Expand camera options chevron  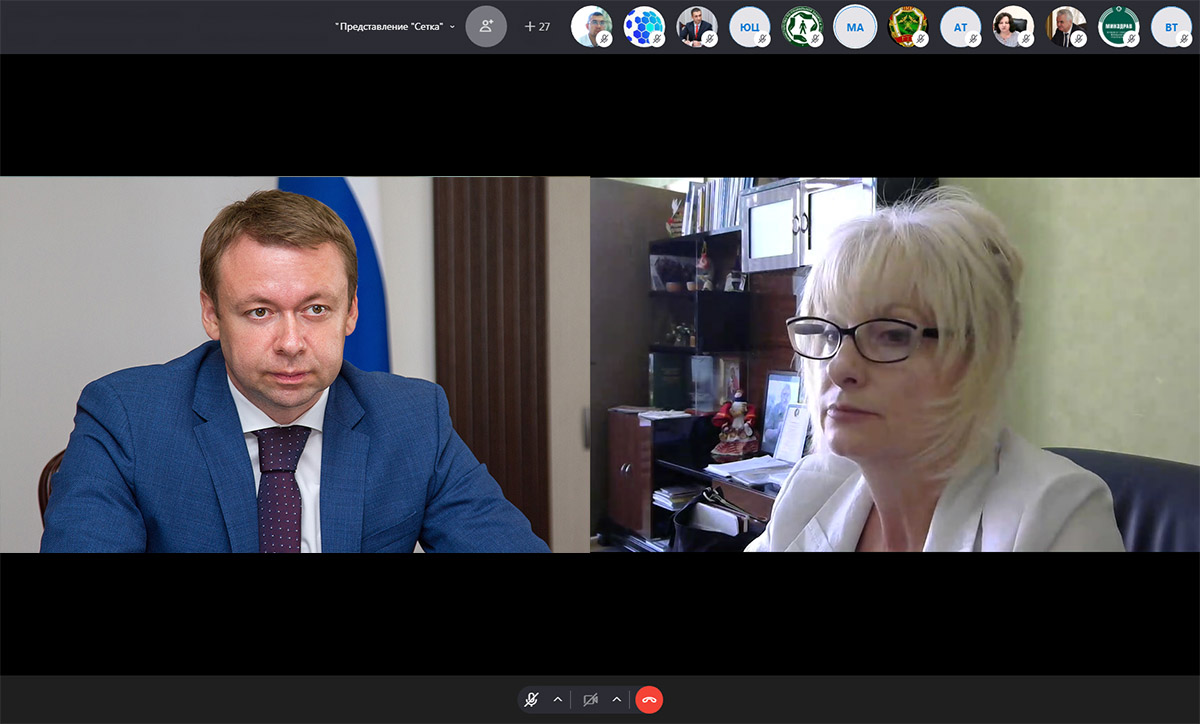[617, 700]
